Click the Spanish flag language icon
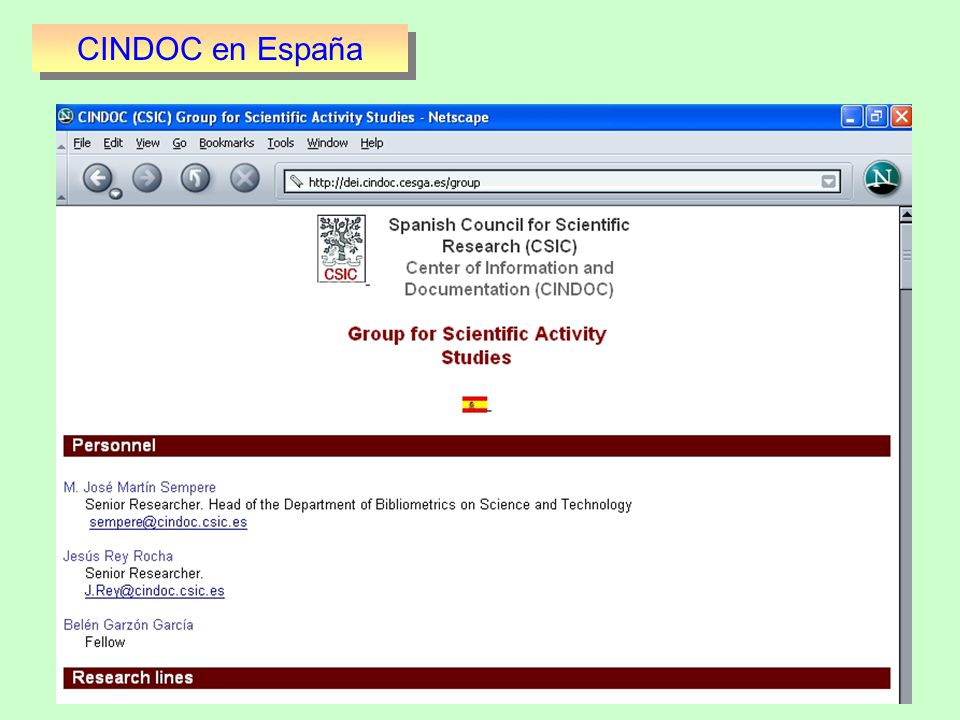960x720 pixels. pyautogui.click(x=475, y=405)
